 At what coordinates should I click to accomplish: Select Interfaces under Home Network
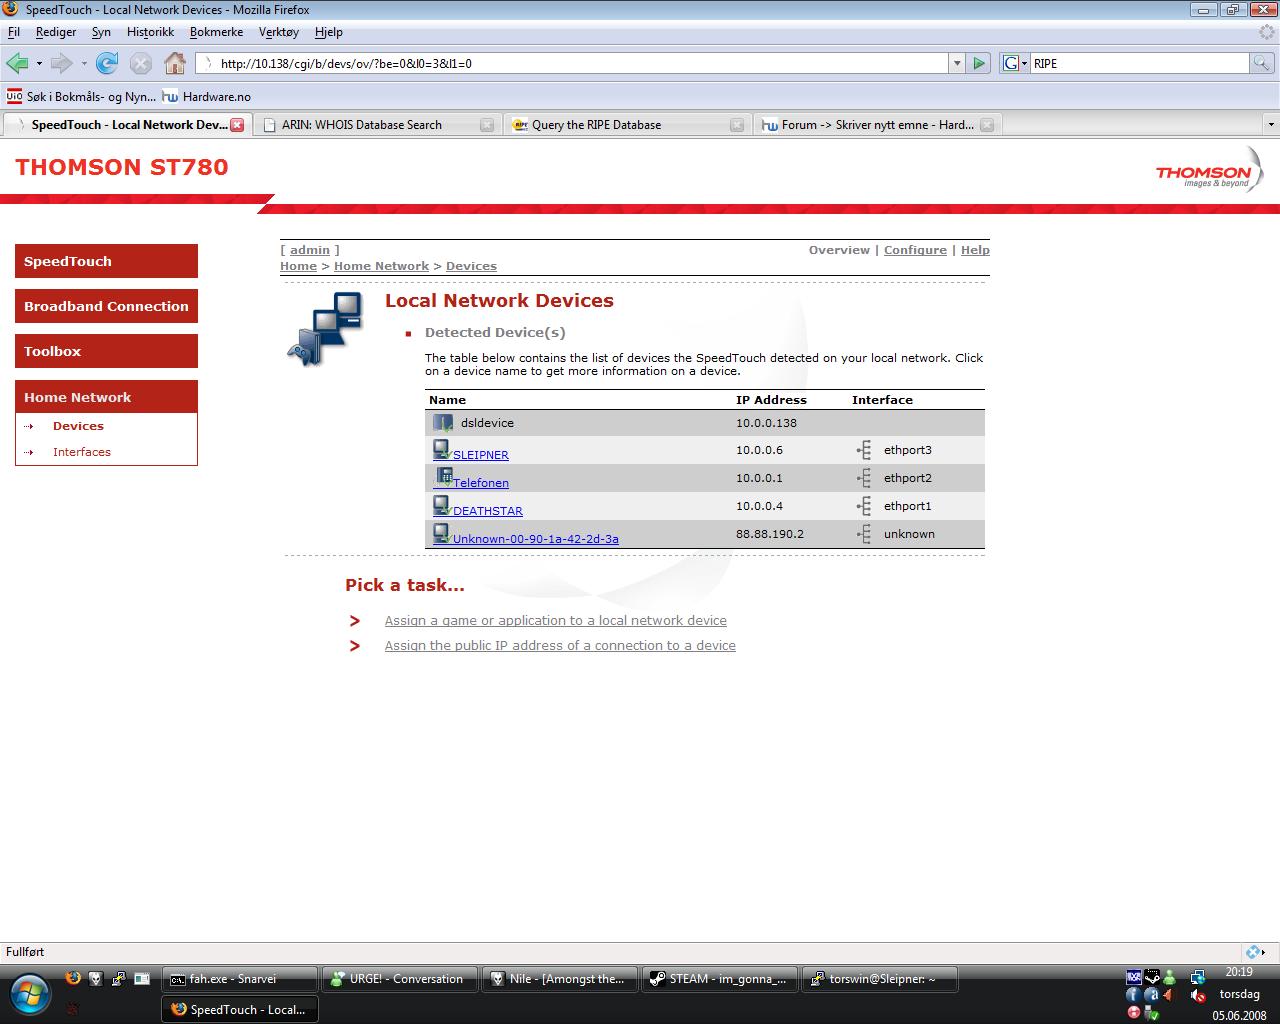(x=82, y=452)
